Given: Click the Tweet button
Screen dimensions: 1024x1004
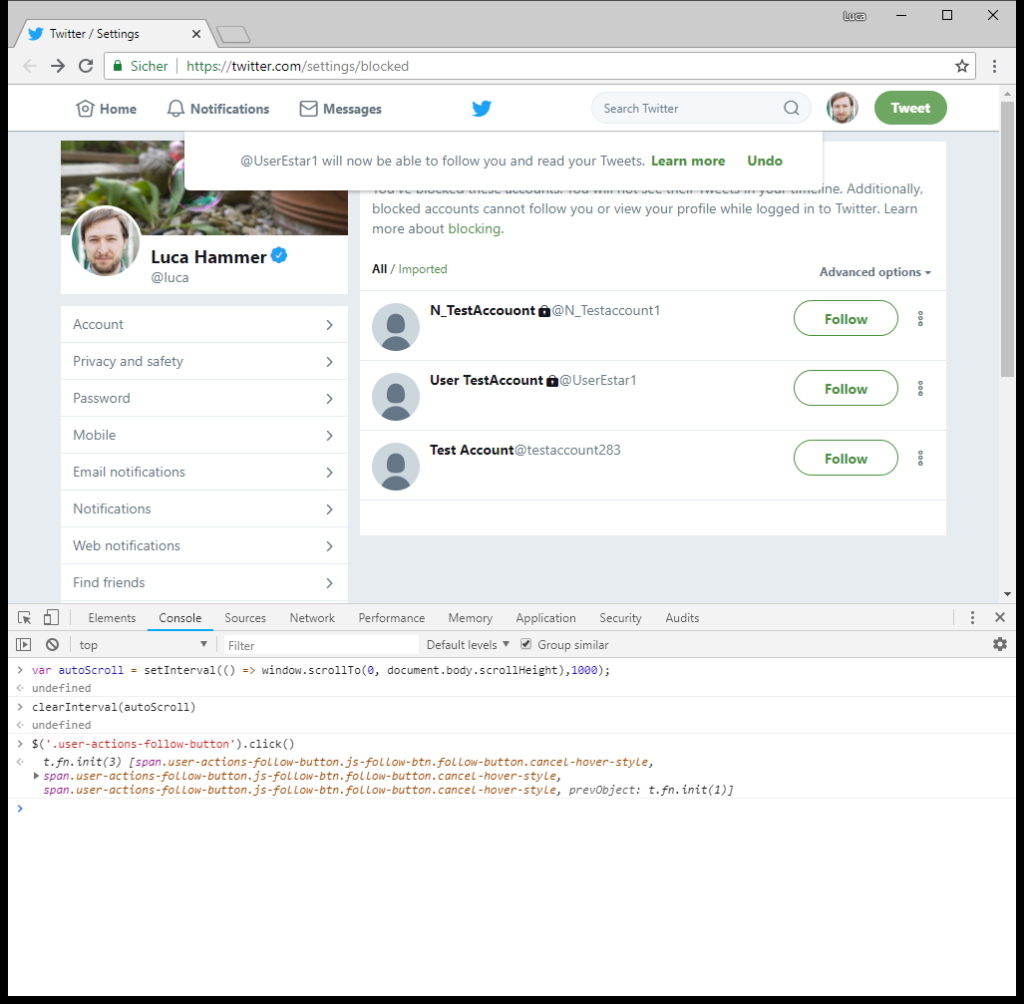Looking at the screenshot, I should pyautogui.click(x=910, y=108).
